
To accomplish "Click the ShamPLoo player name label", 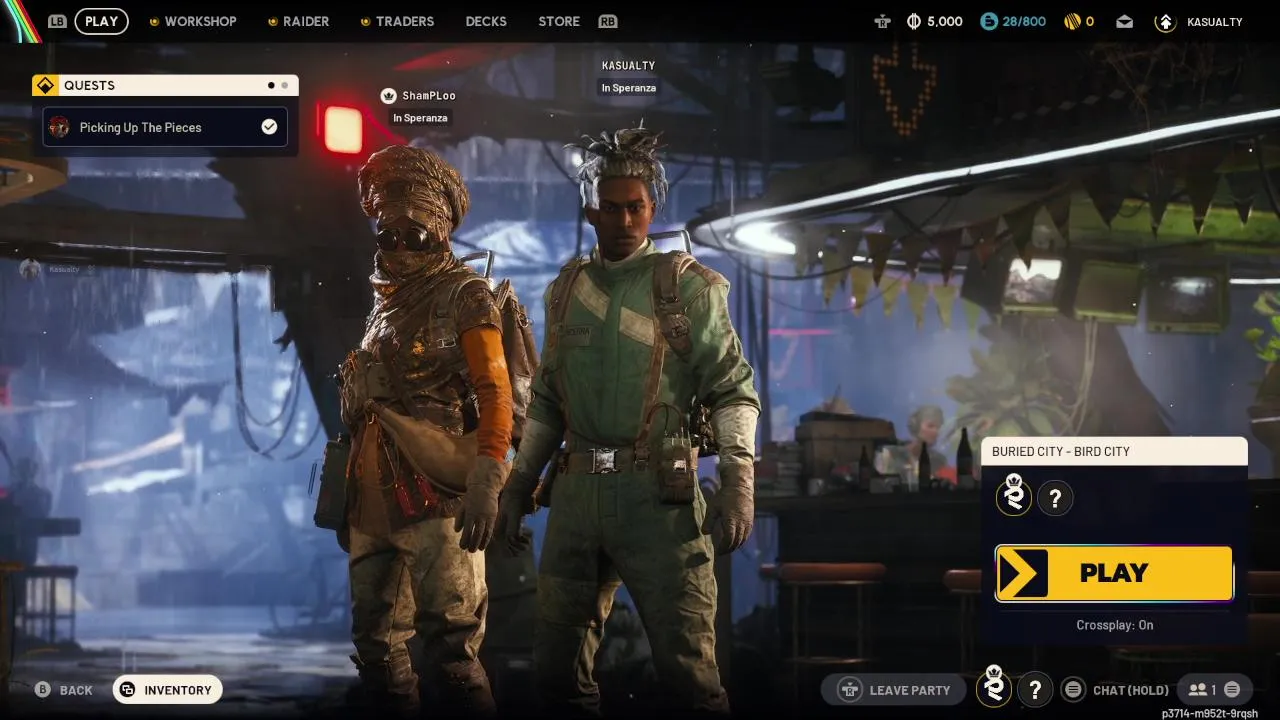I will (x=429, y=96).
